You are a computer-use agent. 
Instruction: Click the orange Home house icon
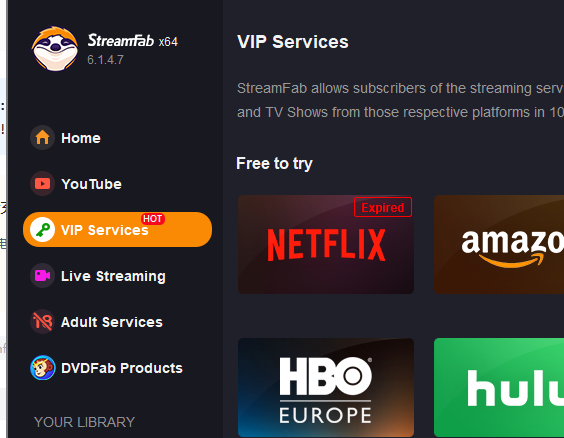click(42, 138)
